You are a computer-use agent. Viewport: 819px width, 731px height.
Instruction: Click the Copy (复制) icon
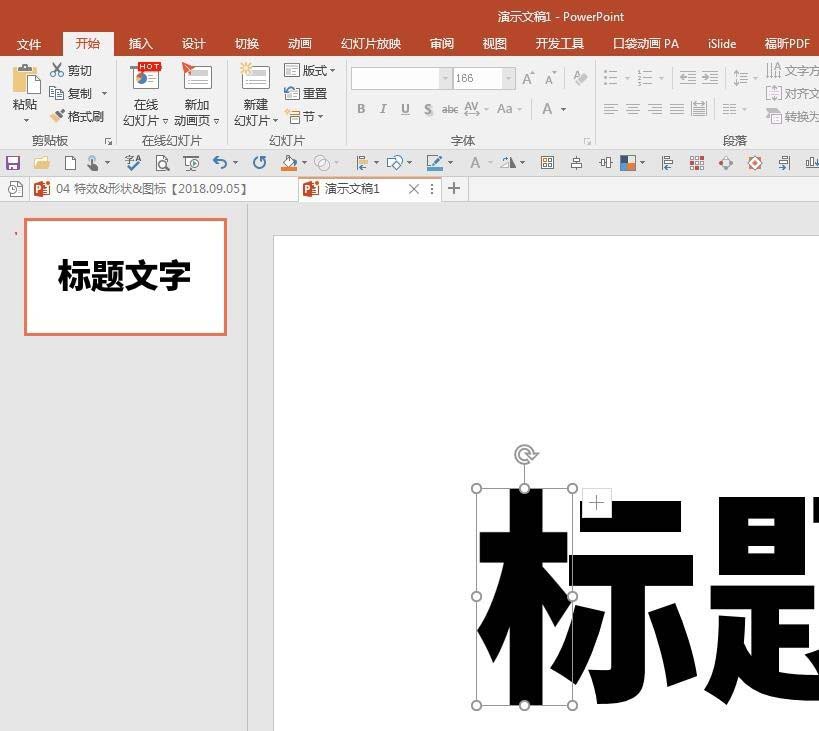[56, 93]
